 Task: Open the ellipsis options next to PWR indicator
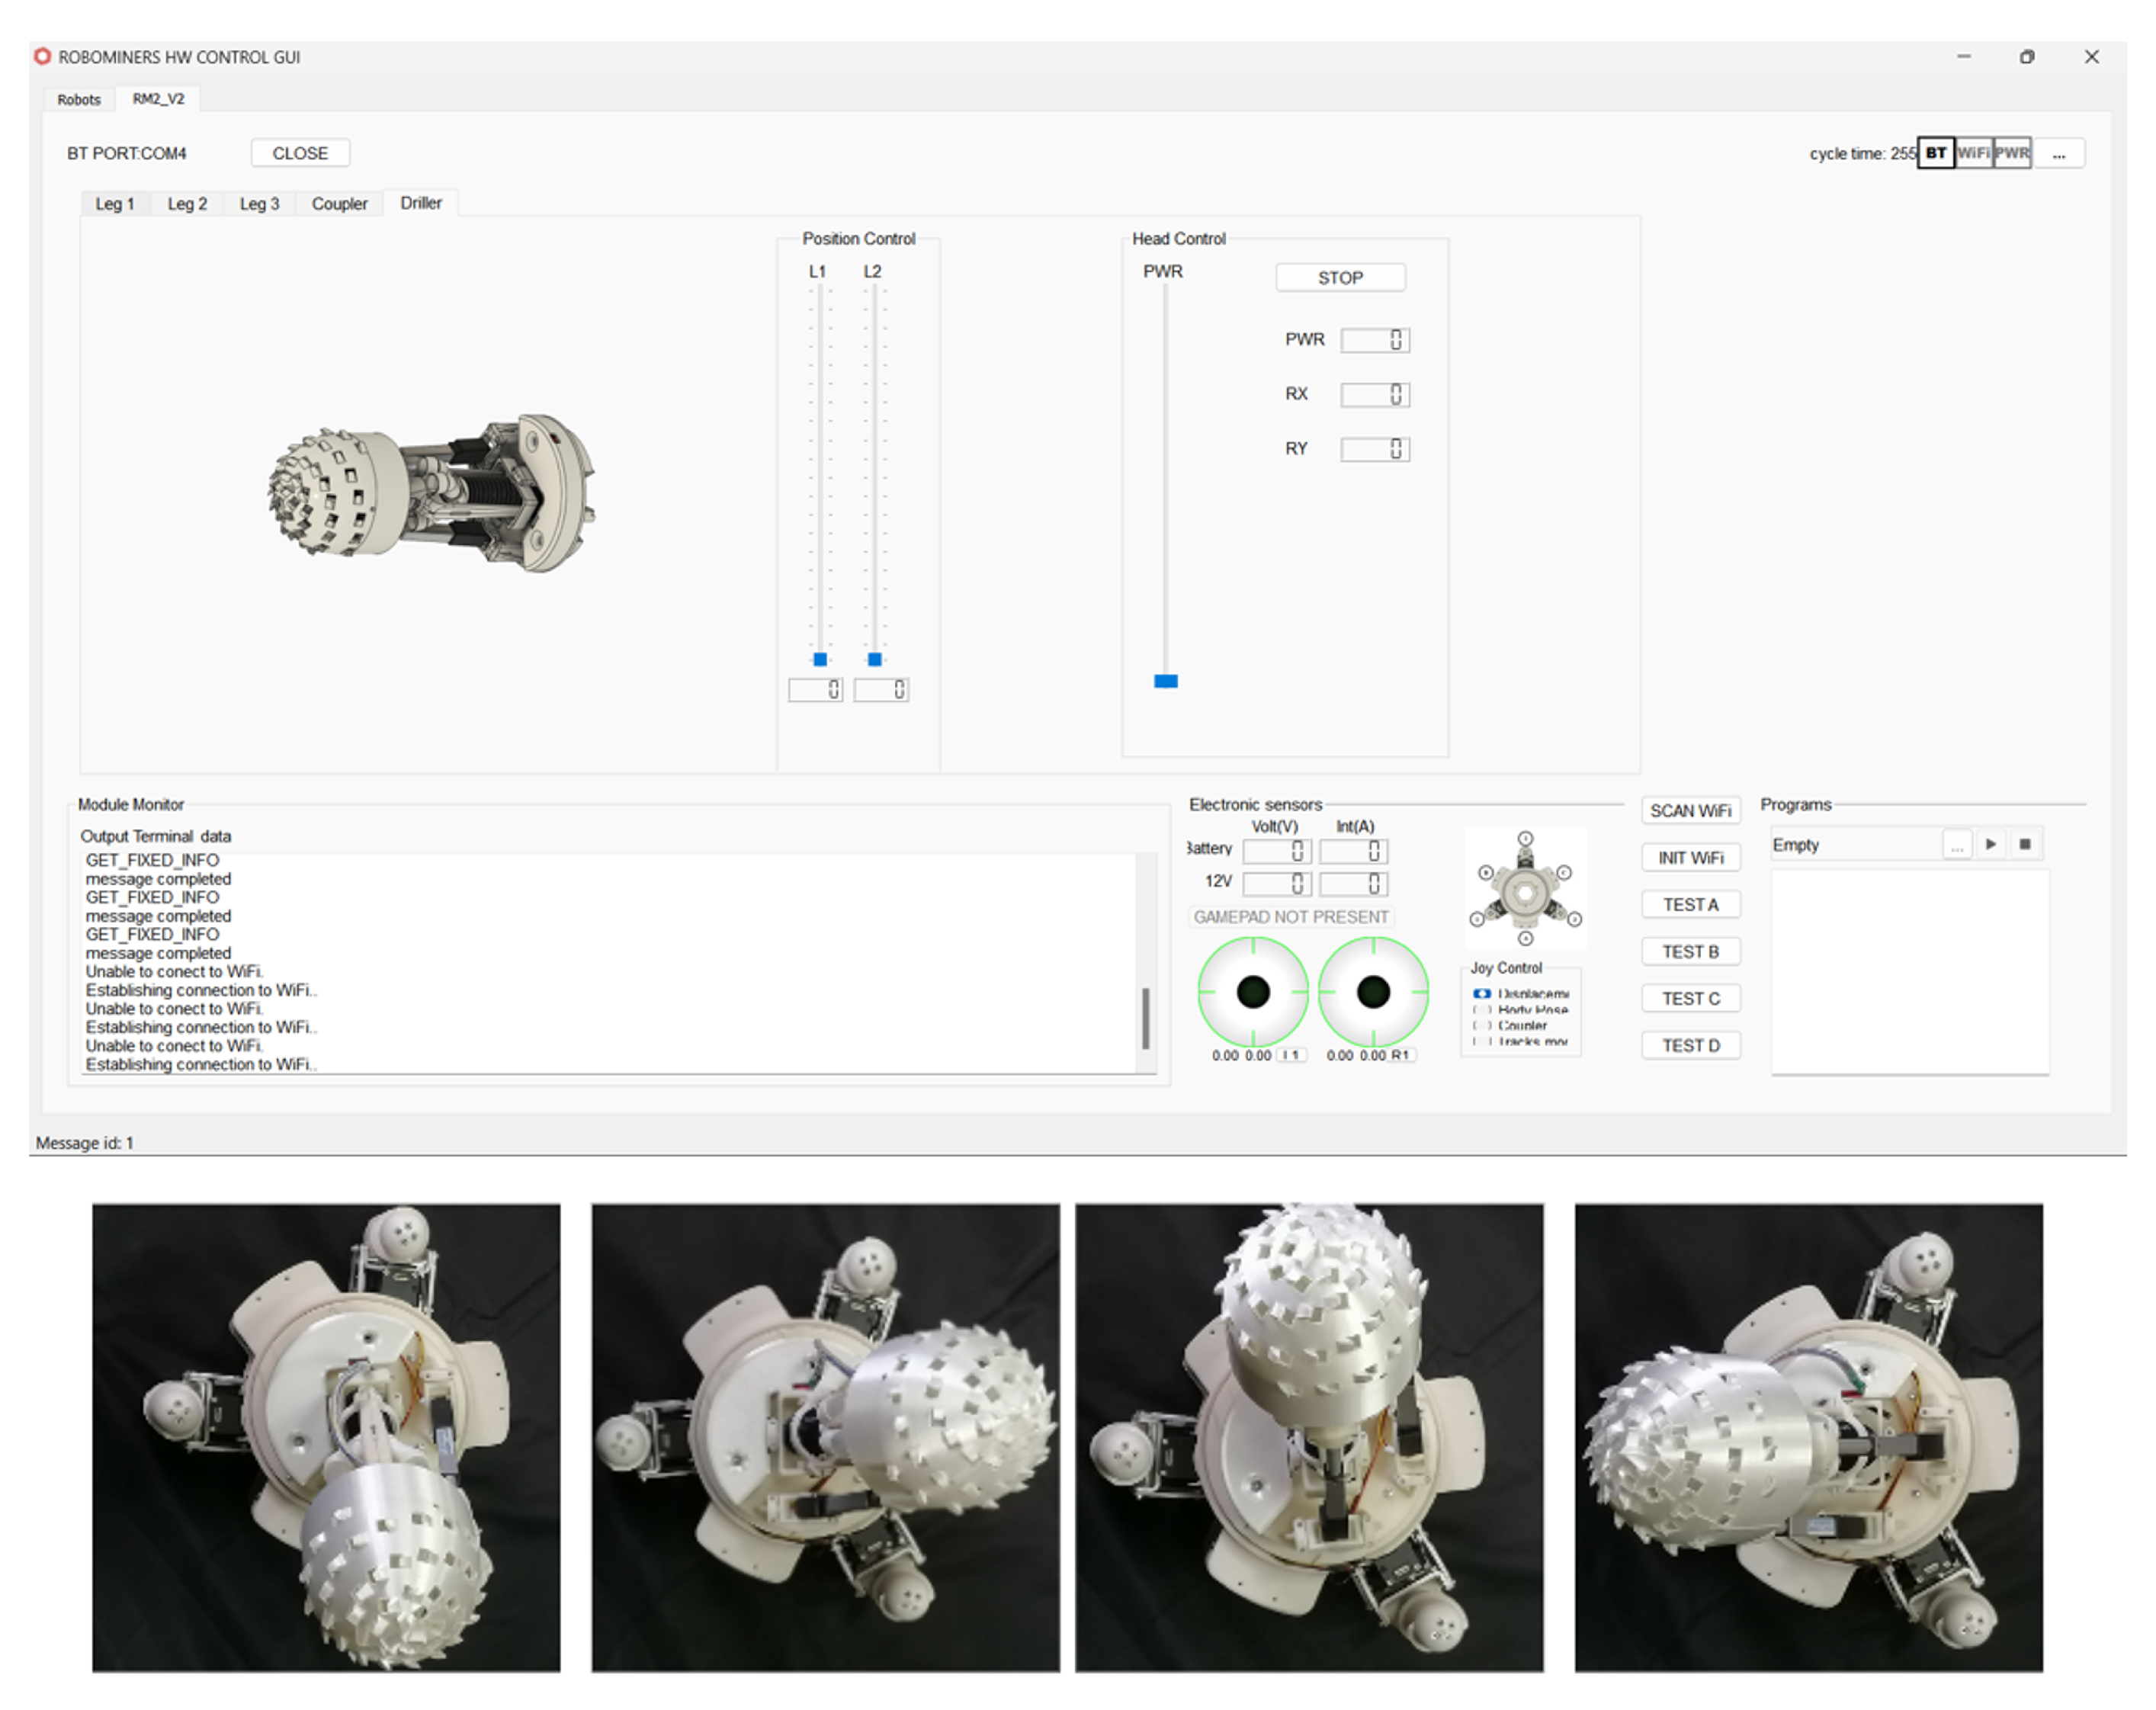2059,154
